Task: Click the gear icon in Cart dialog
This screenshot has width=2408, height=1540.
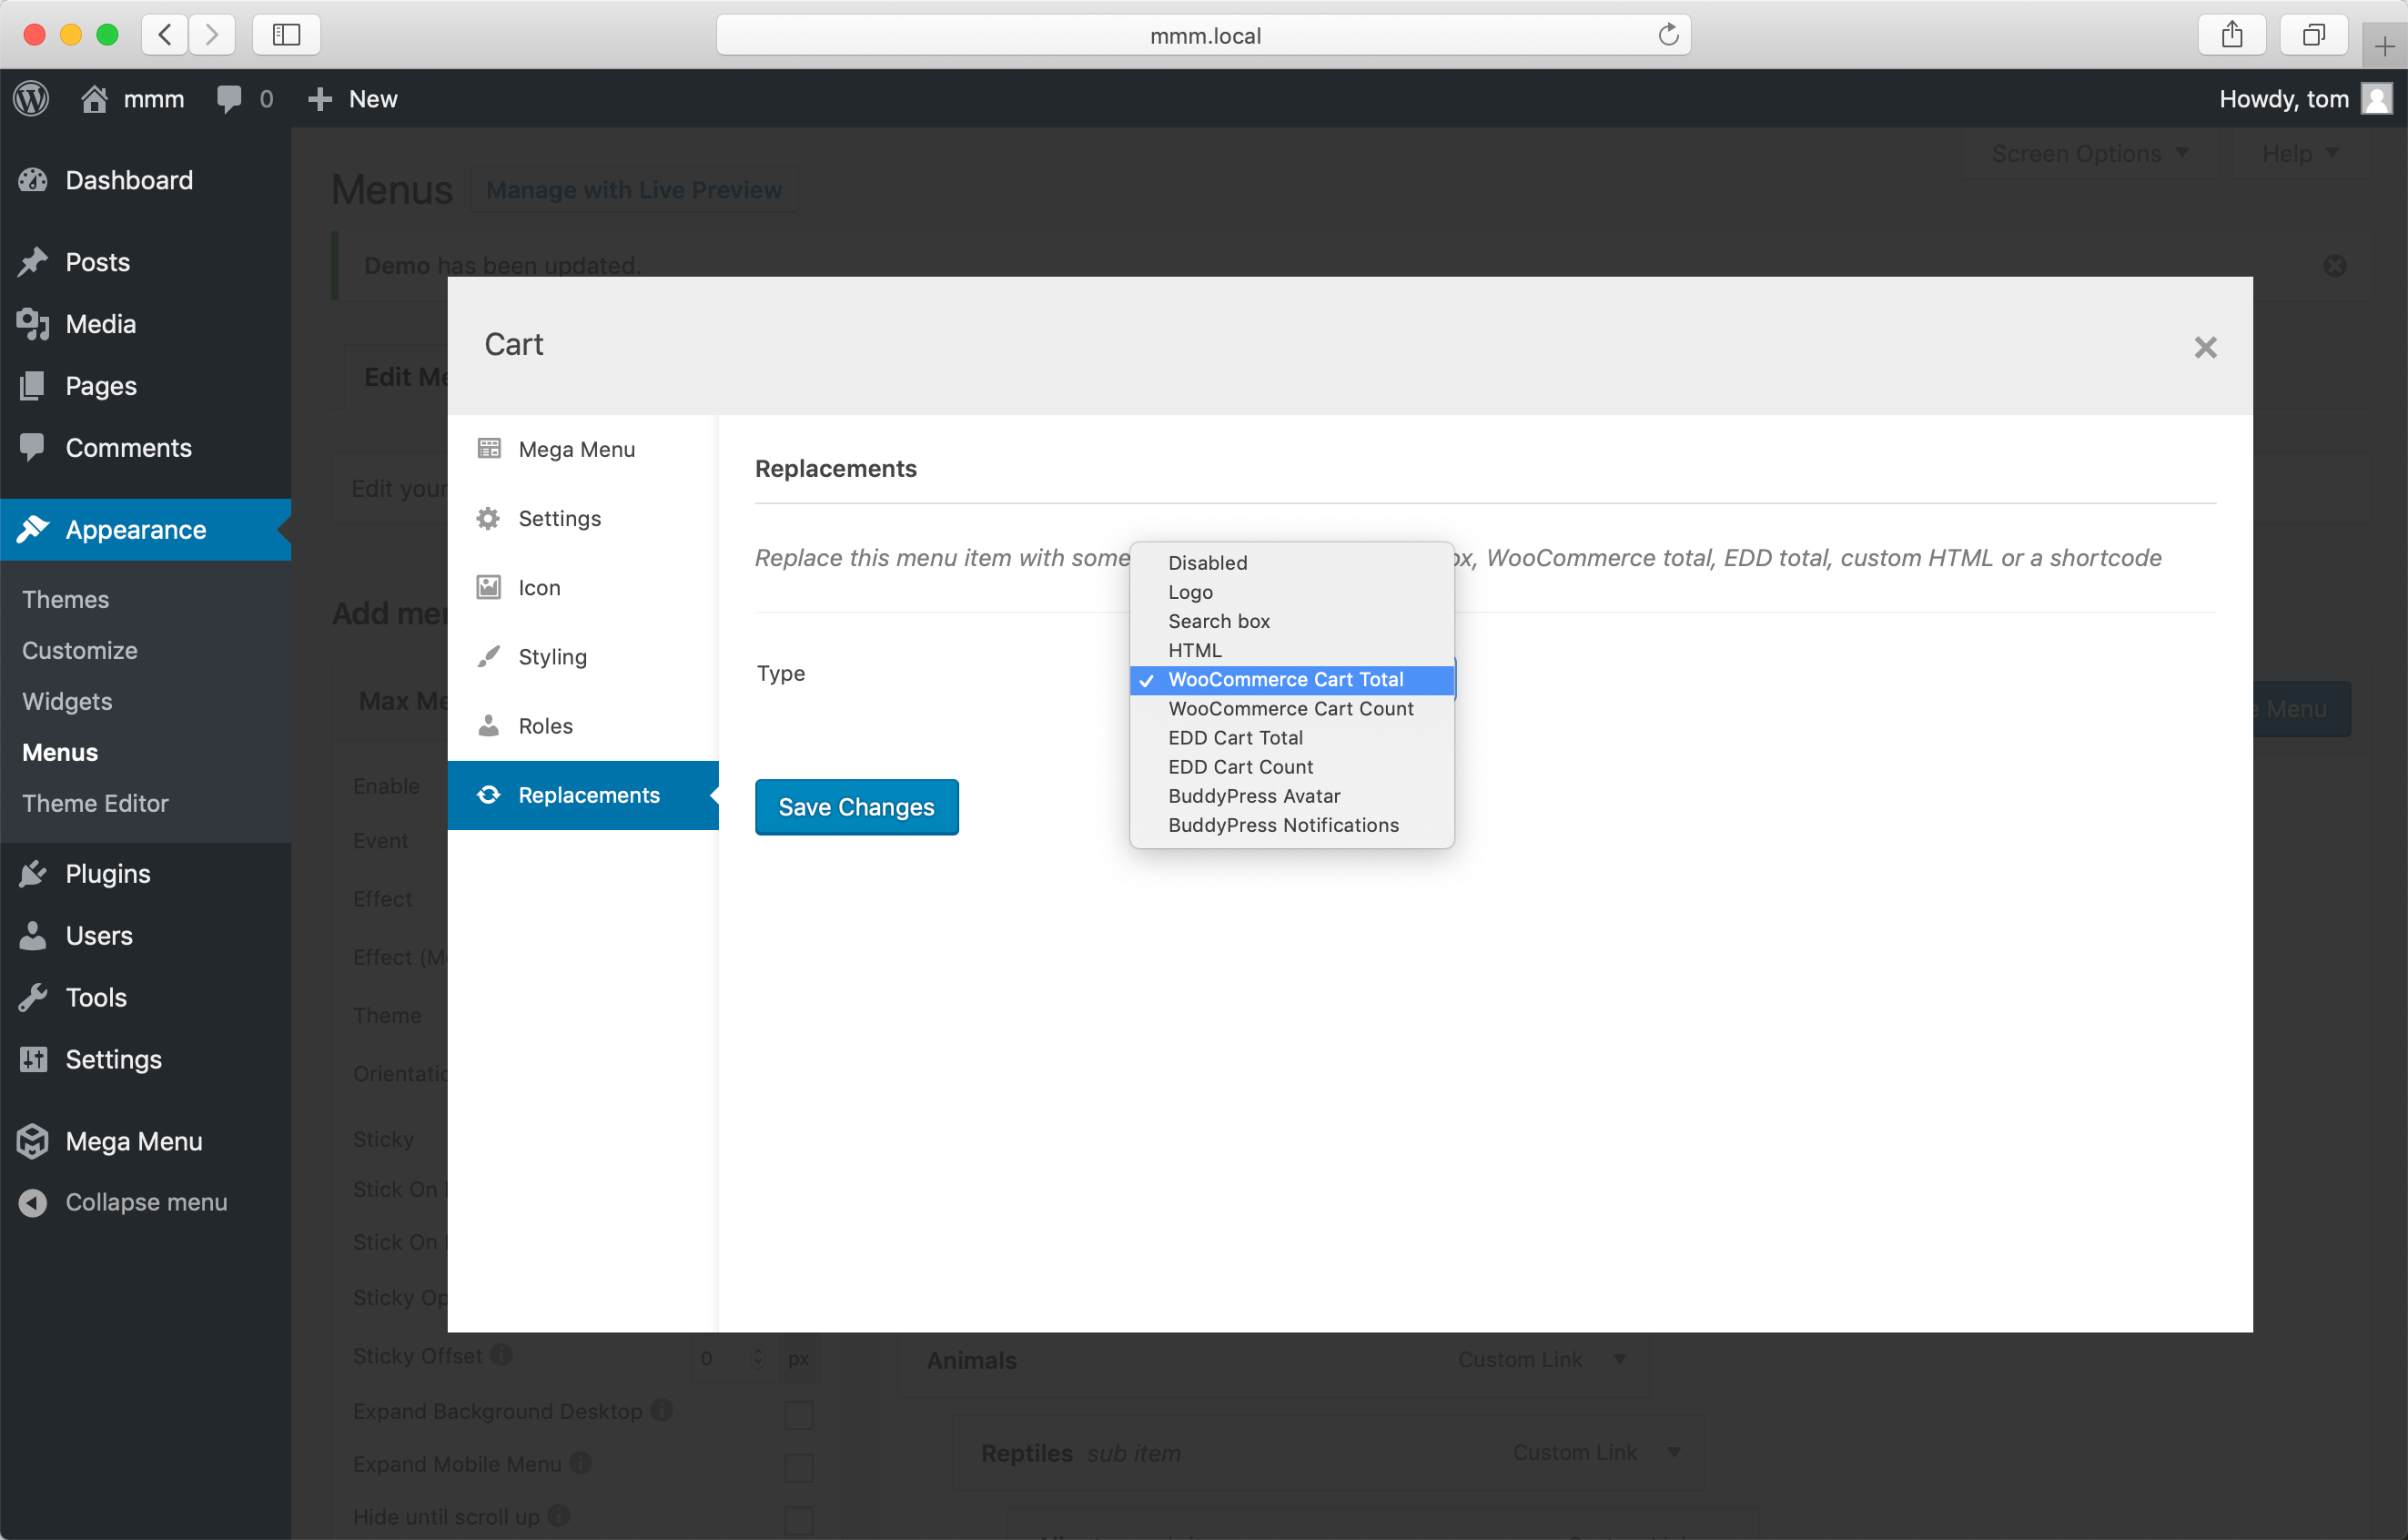Action: point(489,518)
